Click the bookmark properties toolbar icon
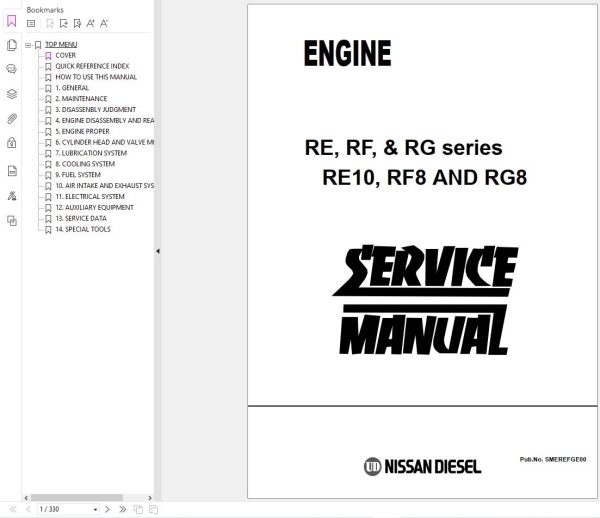The image size is (600, 518). (x=77, y=24)
